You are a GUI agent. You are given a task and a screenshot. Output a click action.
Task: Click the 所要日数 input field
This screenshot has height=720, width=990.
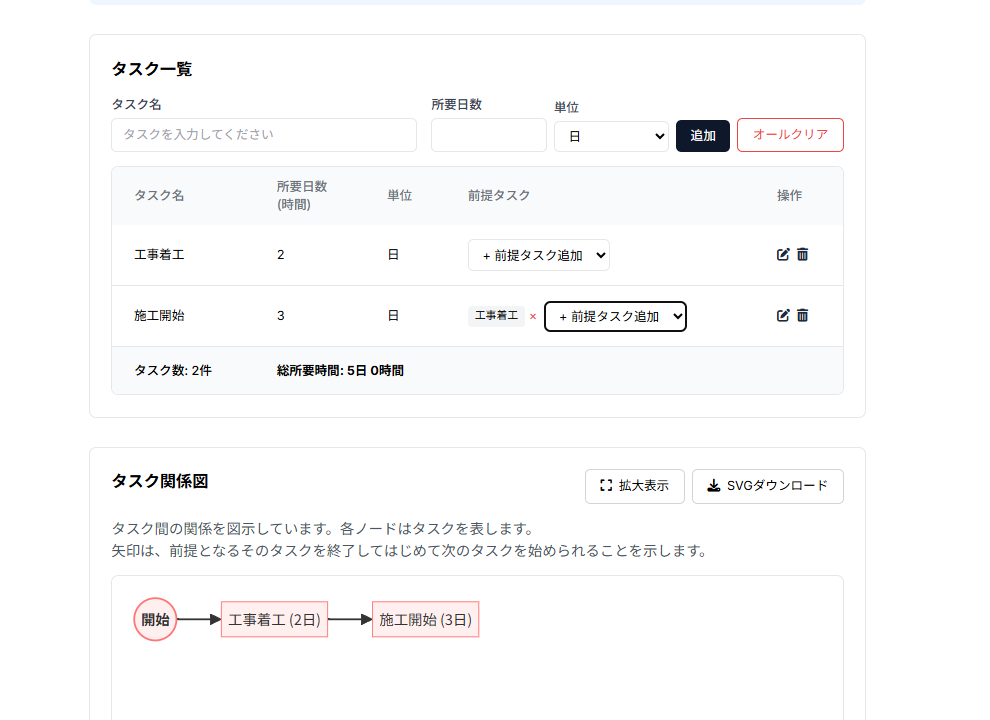point(488,135)
